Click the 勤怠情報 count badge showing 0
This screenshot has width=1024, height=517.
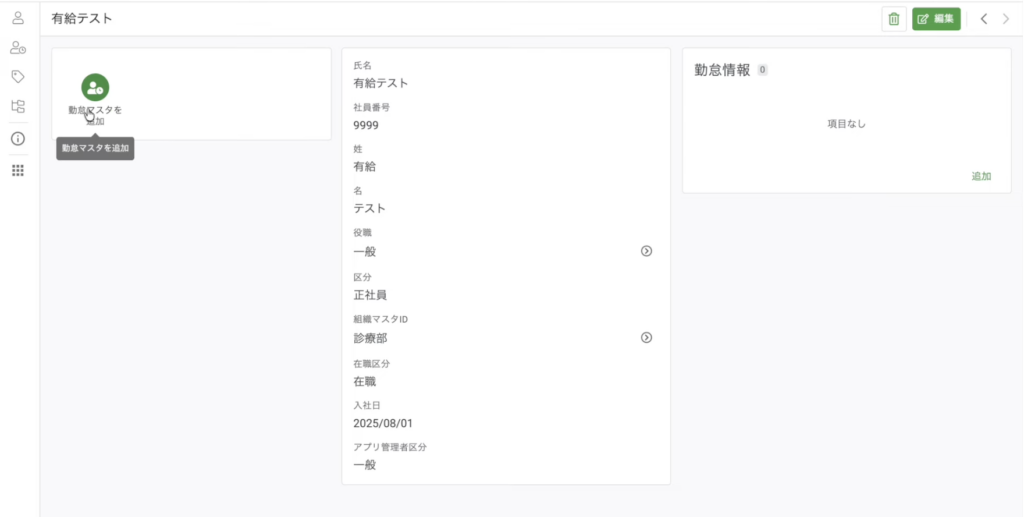pyautogui.click(x=762, y=70)
